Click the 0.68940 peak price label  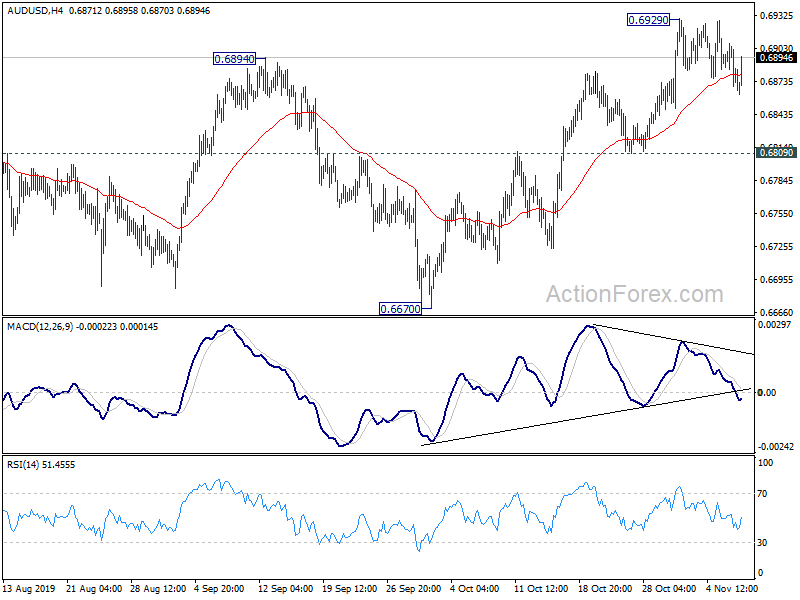234,59
